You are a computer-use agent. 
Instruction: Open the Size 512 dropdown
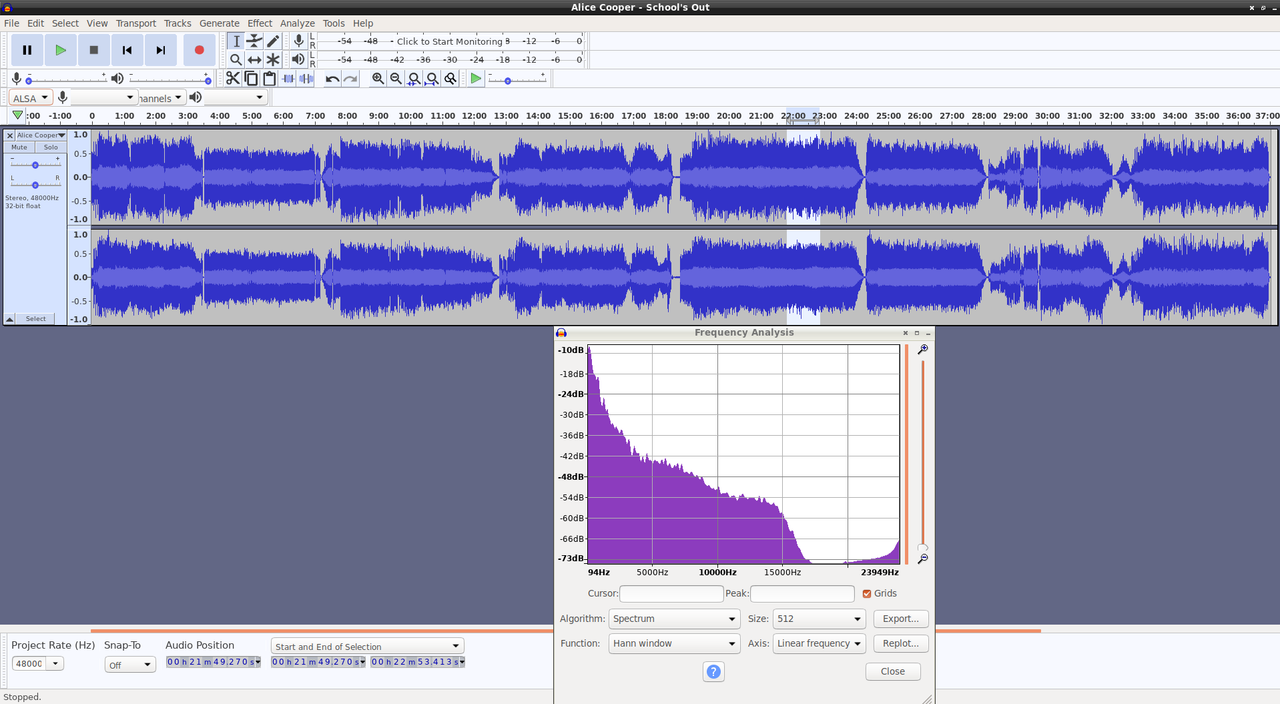819,619
